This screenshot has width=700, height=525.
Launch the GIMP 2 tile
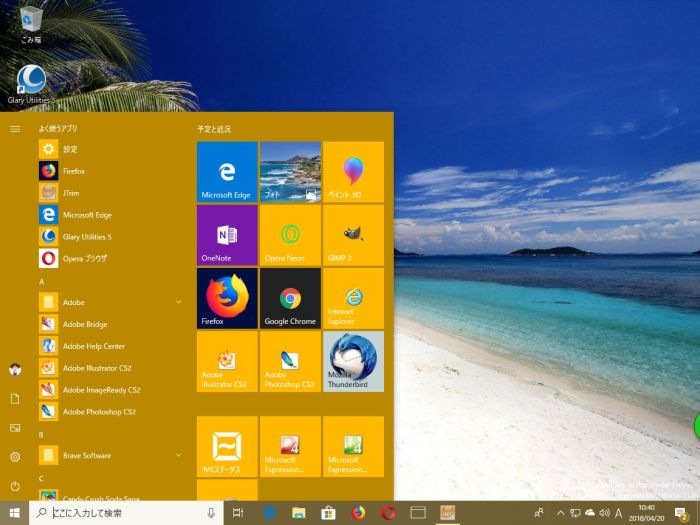pyautogui.click(x=353, y=234)
